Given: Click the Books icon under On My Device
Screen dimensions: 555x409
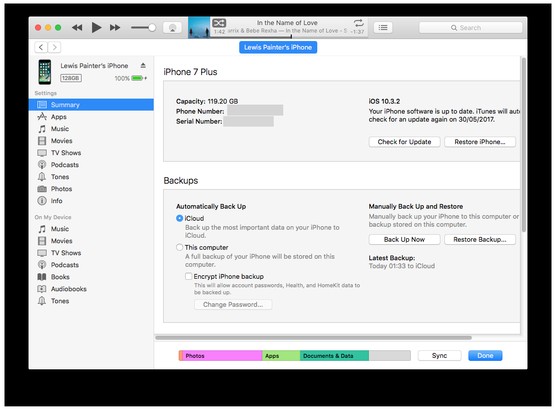Looking at the screenshot, I should [42, 277].
